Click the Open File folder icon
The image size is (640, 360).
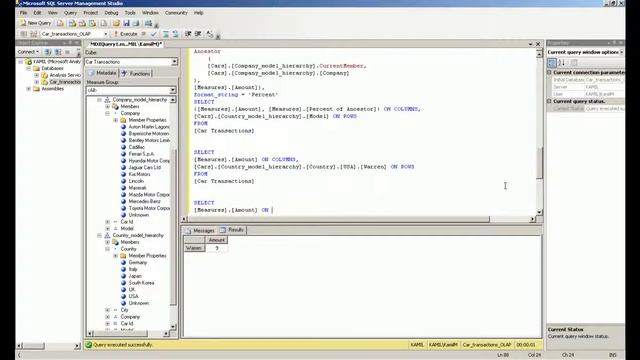click(116, 23)
